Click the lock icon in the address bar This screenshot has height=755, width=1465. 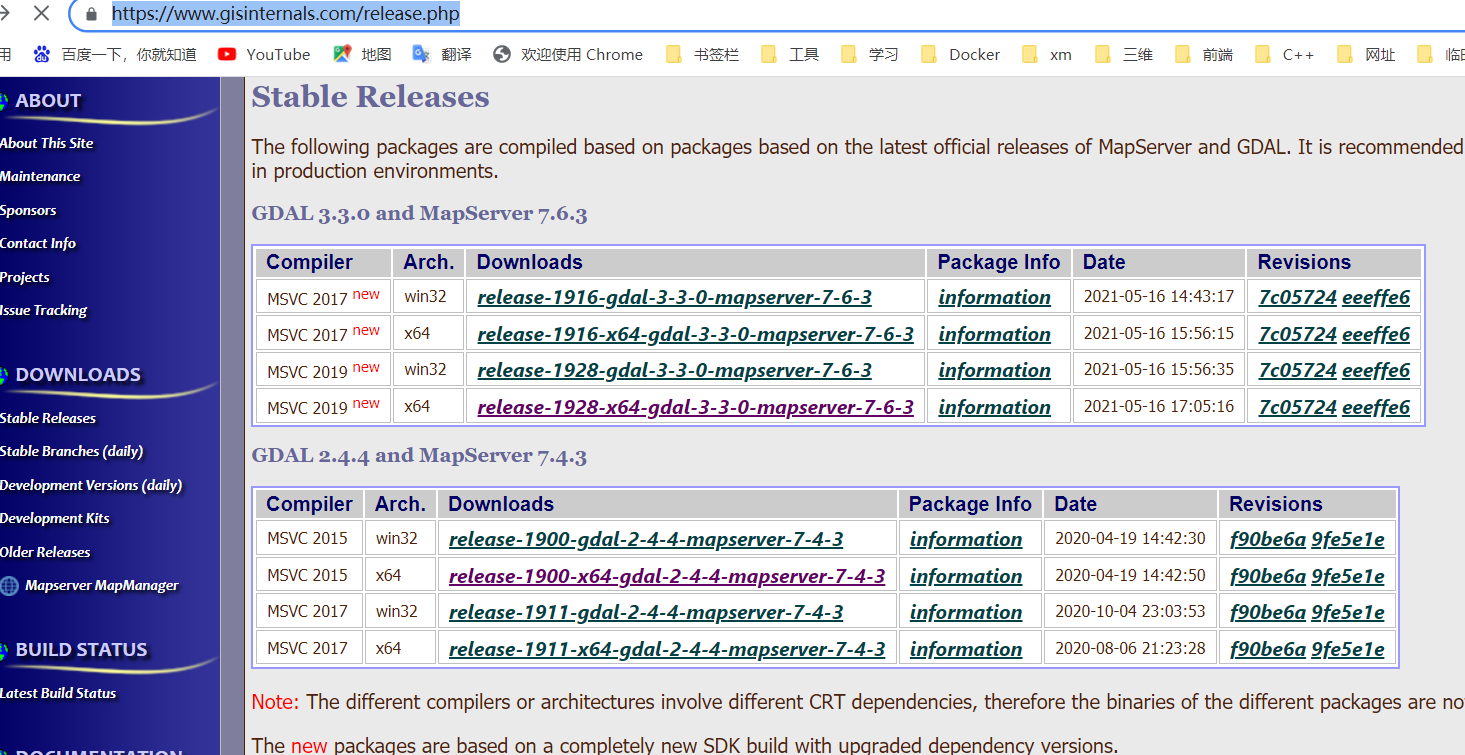(91, 14)
